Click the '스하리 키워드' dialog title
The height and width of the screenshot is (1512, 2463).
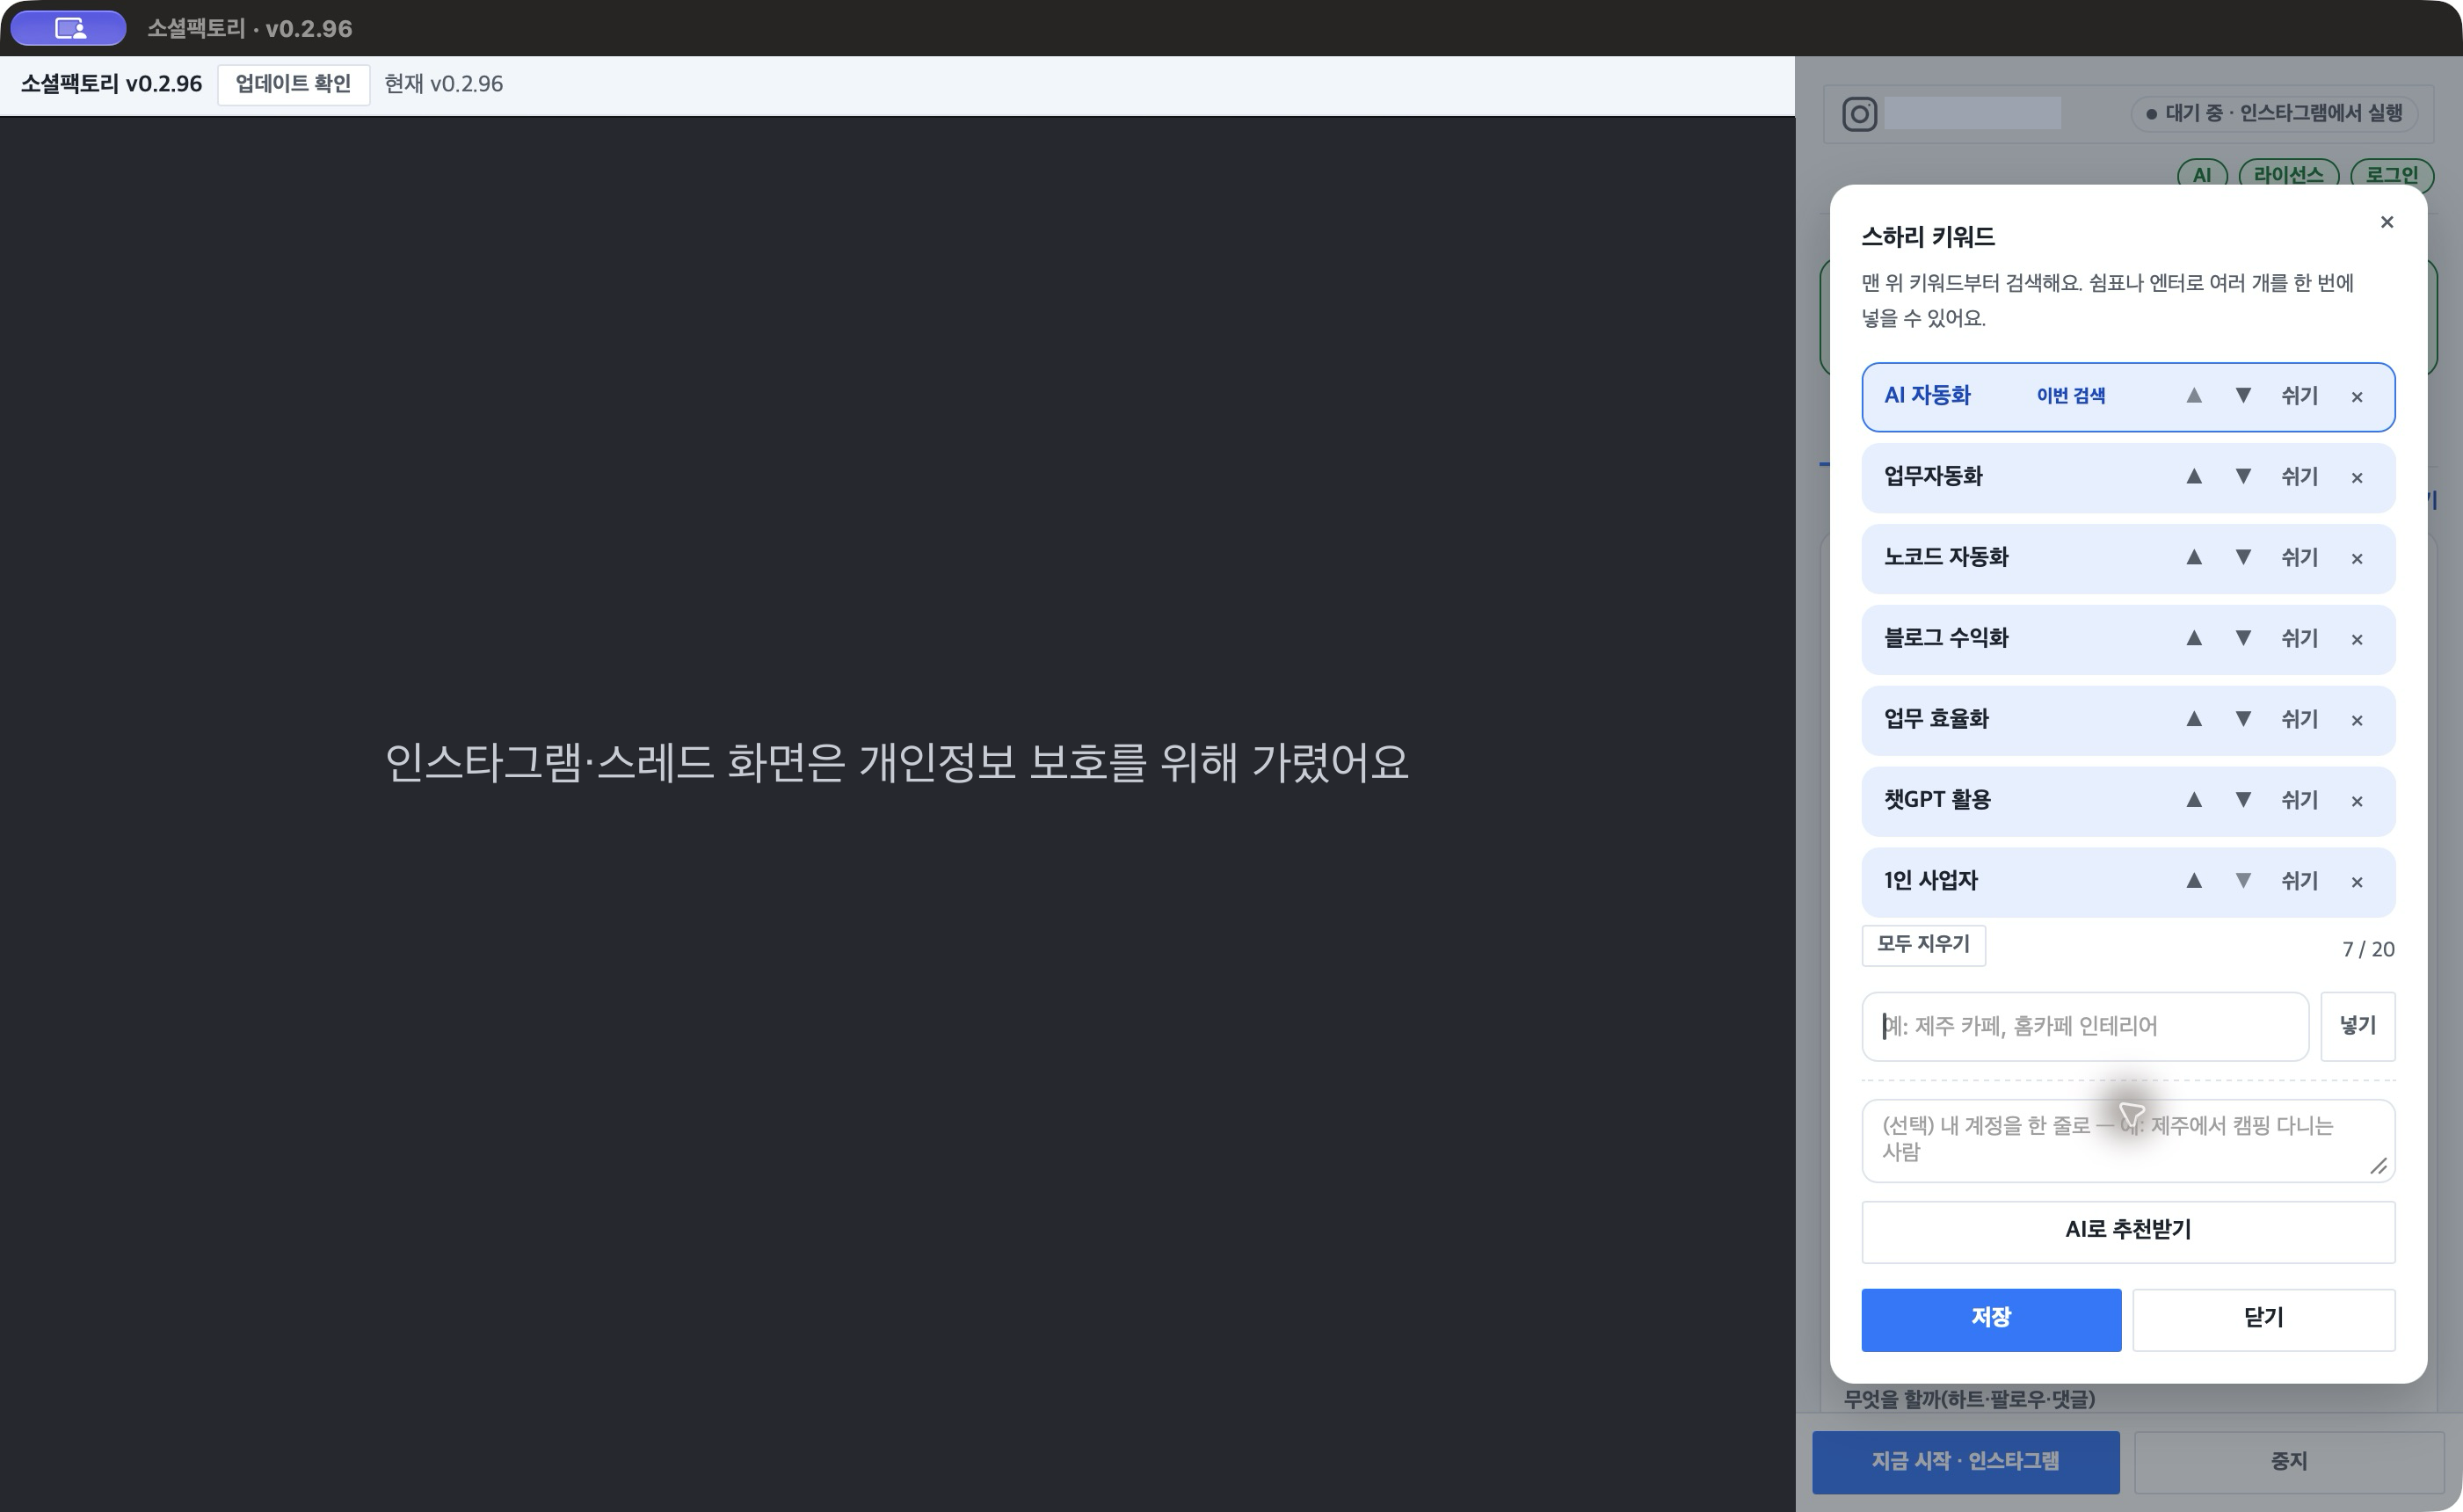tap(1927, 238)
